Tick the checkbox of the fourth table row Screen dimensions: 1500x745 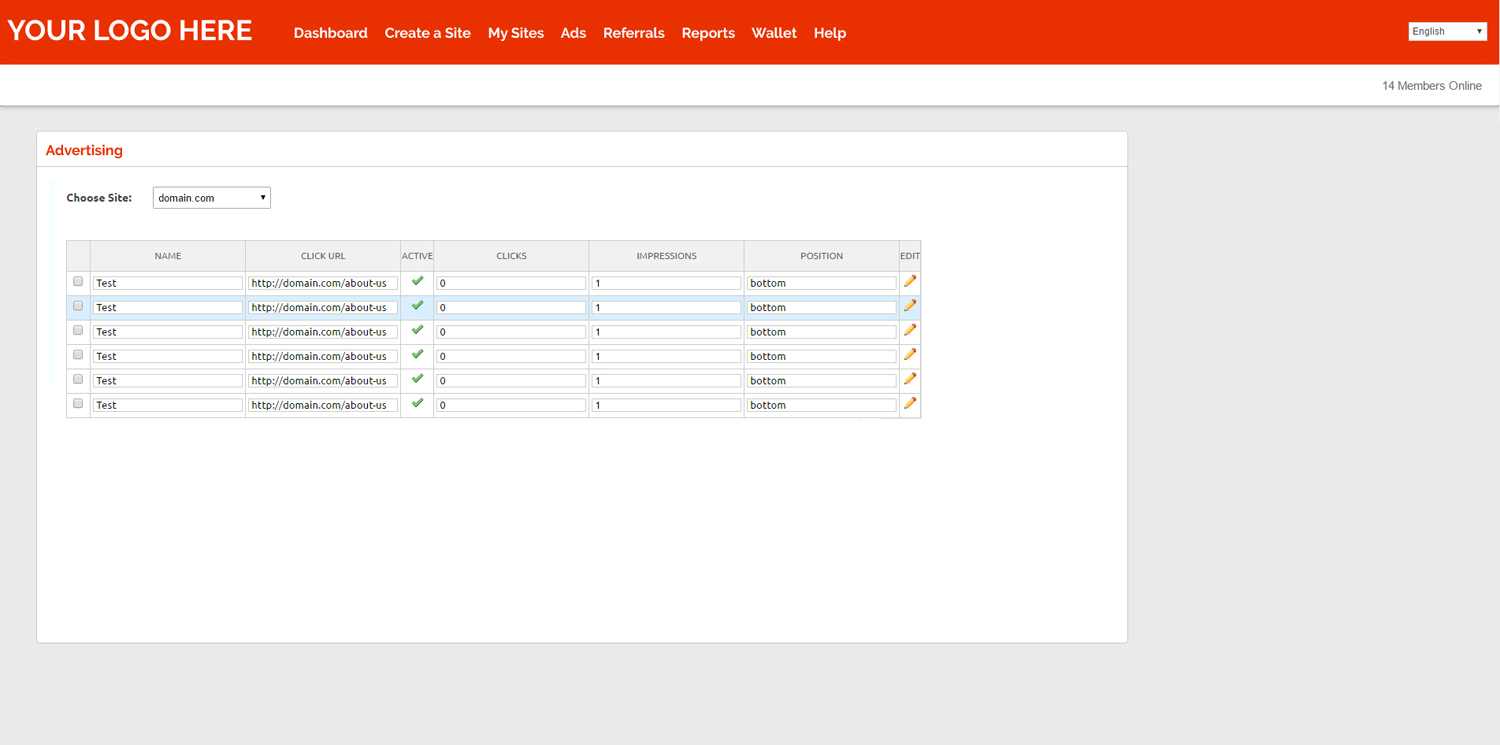[78, 355]
